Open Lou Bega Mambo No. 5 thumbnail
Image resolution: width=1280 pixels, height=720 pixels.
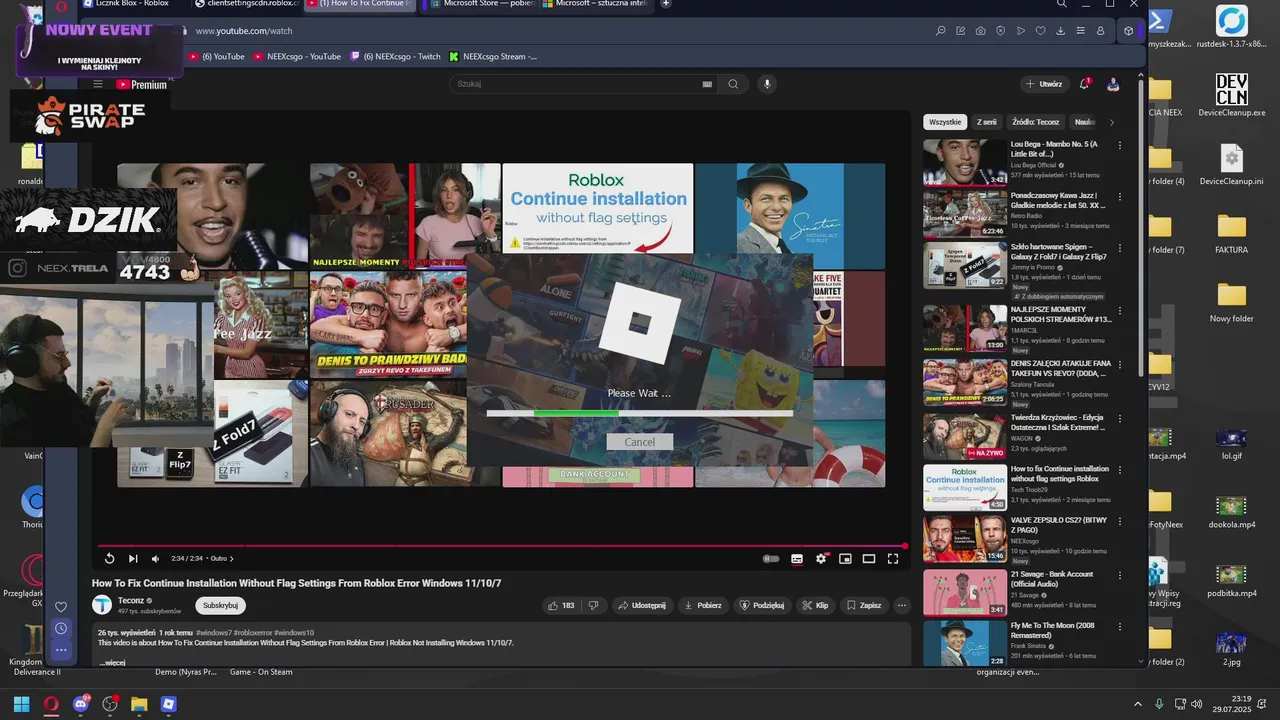965,162
